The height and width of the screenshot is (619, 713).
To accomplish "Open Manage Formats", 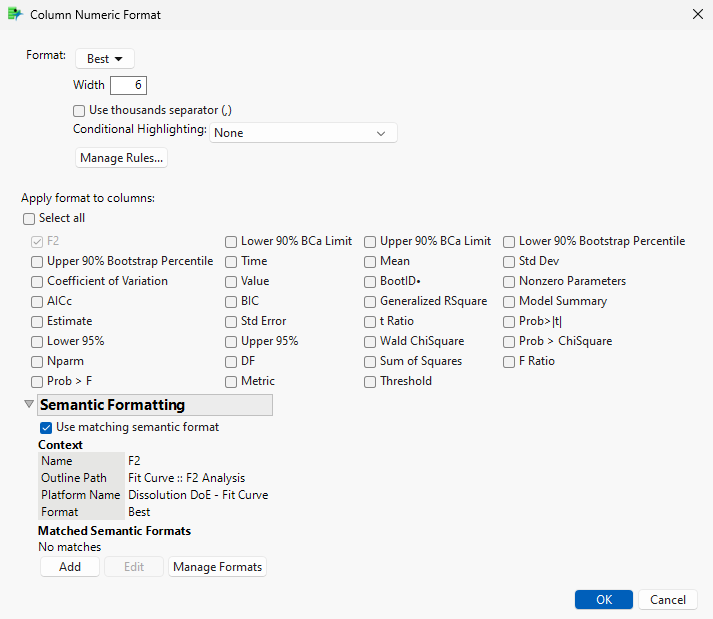I will (217, 567).
